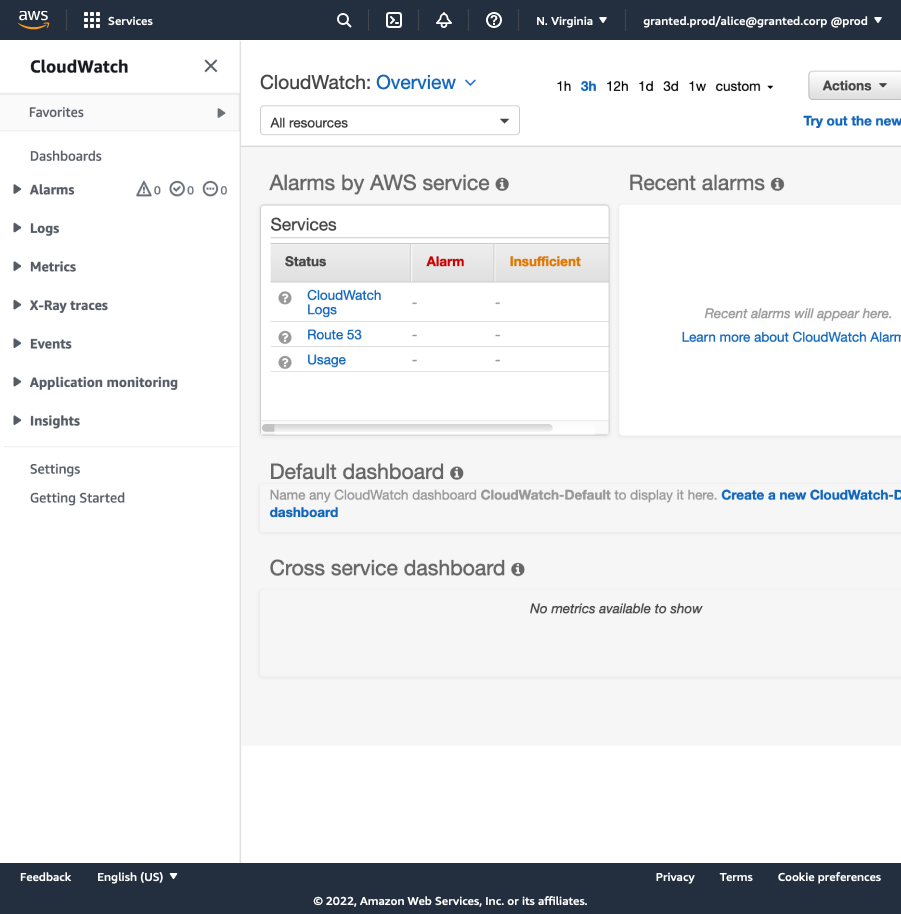Open the English (US) language selector
The width and height of the screenshot is (901, 914).
(137, 877)
